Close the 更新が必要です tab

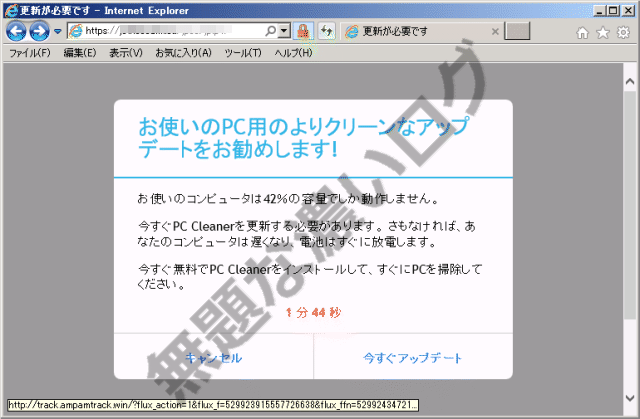click(x=495, y=31)
